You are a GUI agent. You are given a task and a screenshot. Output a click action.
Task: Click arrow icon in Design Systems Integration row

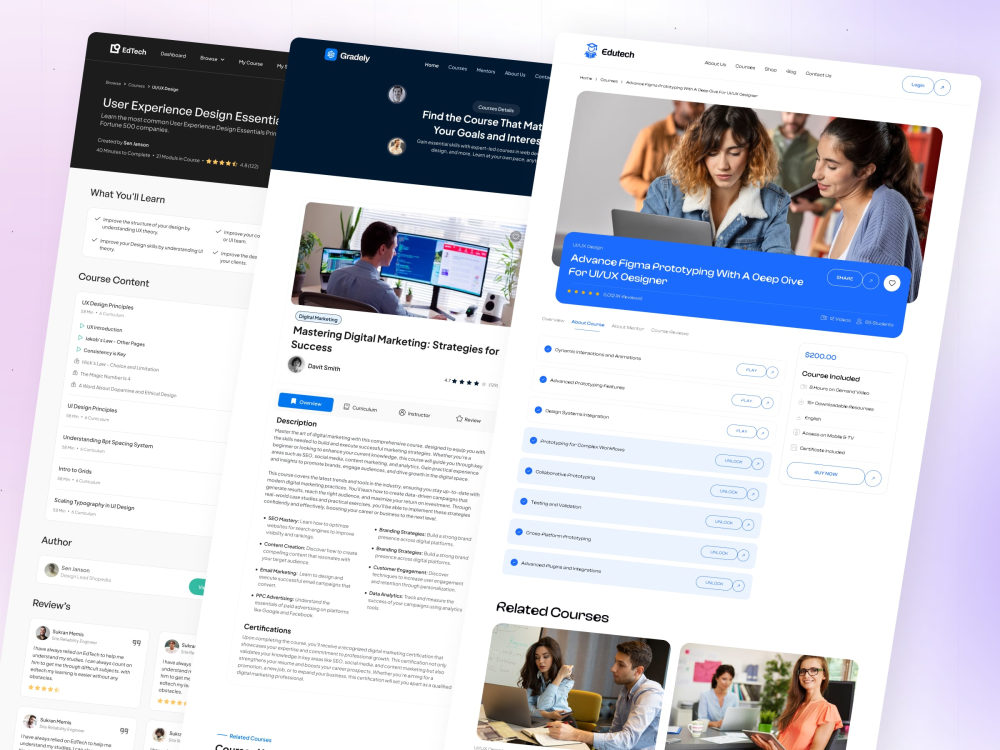point(763,433)
